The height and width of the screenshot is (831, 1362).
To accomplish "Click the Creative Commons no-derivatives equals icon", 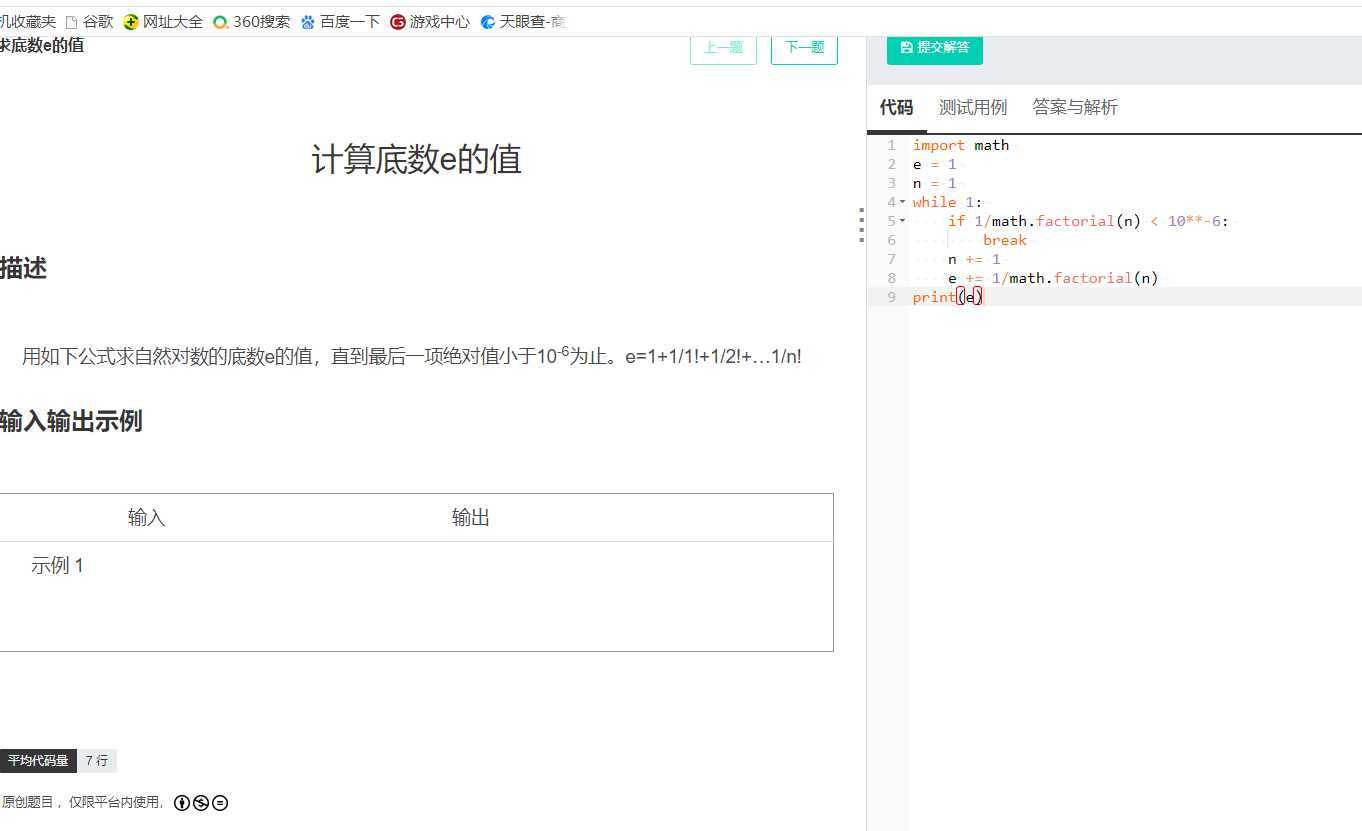I will 220,802.
